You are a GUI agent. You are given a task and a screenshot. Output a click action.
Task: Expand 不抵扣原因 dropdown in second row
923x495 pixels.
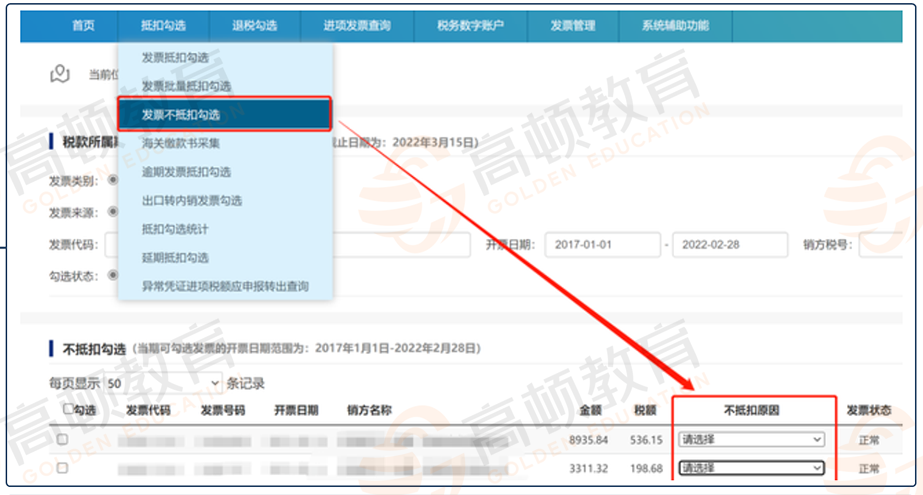[x=752, y=467]
